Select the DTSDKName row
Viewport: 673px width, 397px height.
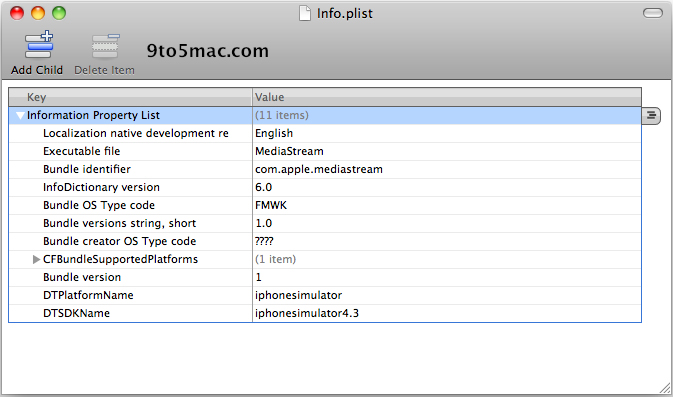325,313
